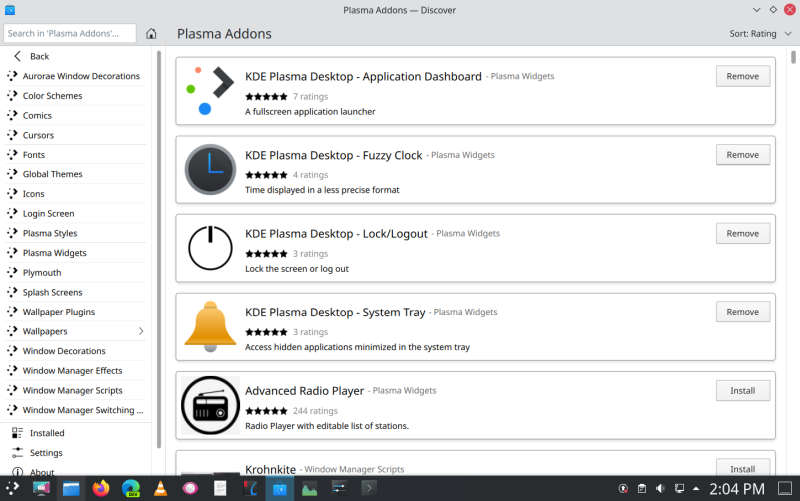Open the system monitor chart taskbar icon
Viewport: 800px width, 501px height.
click(x=309, y=488)
